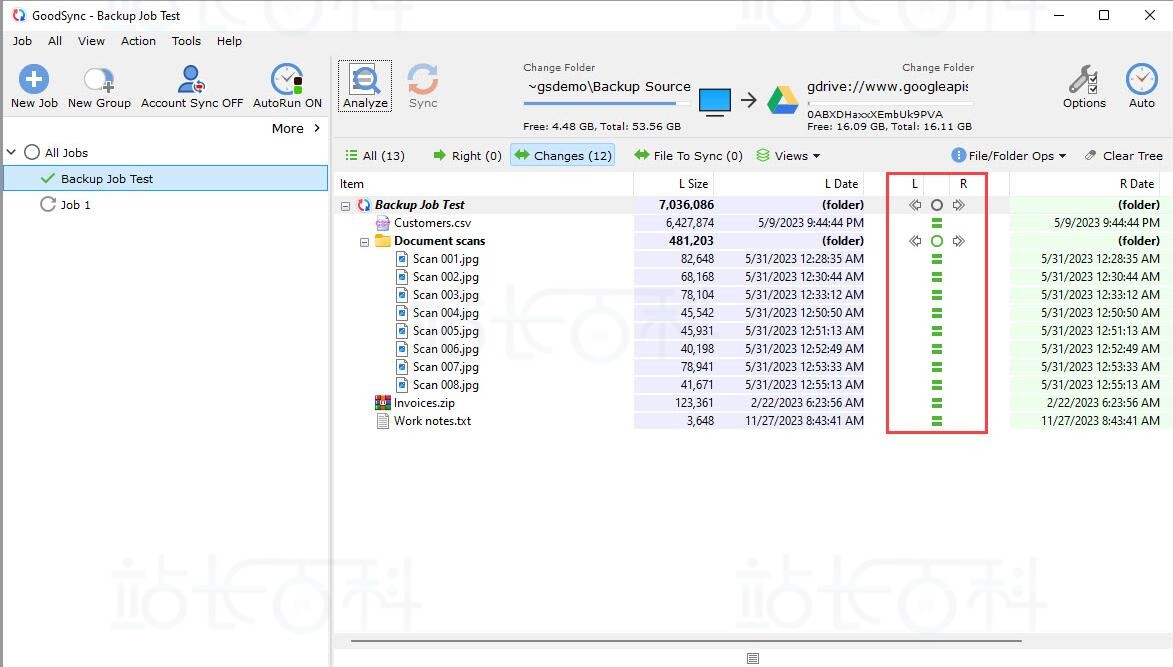The width and height of the screenshot is (1173, 667).
Task: Set Backup Job Test to right arrow
Action: point(959,205)
